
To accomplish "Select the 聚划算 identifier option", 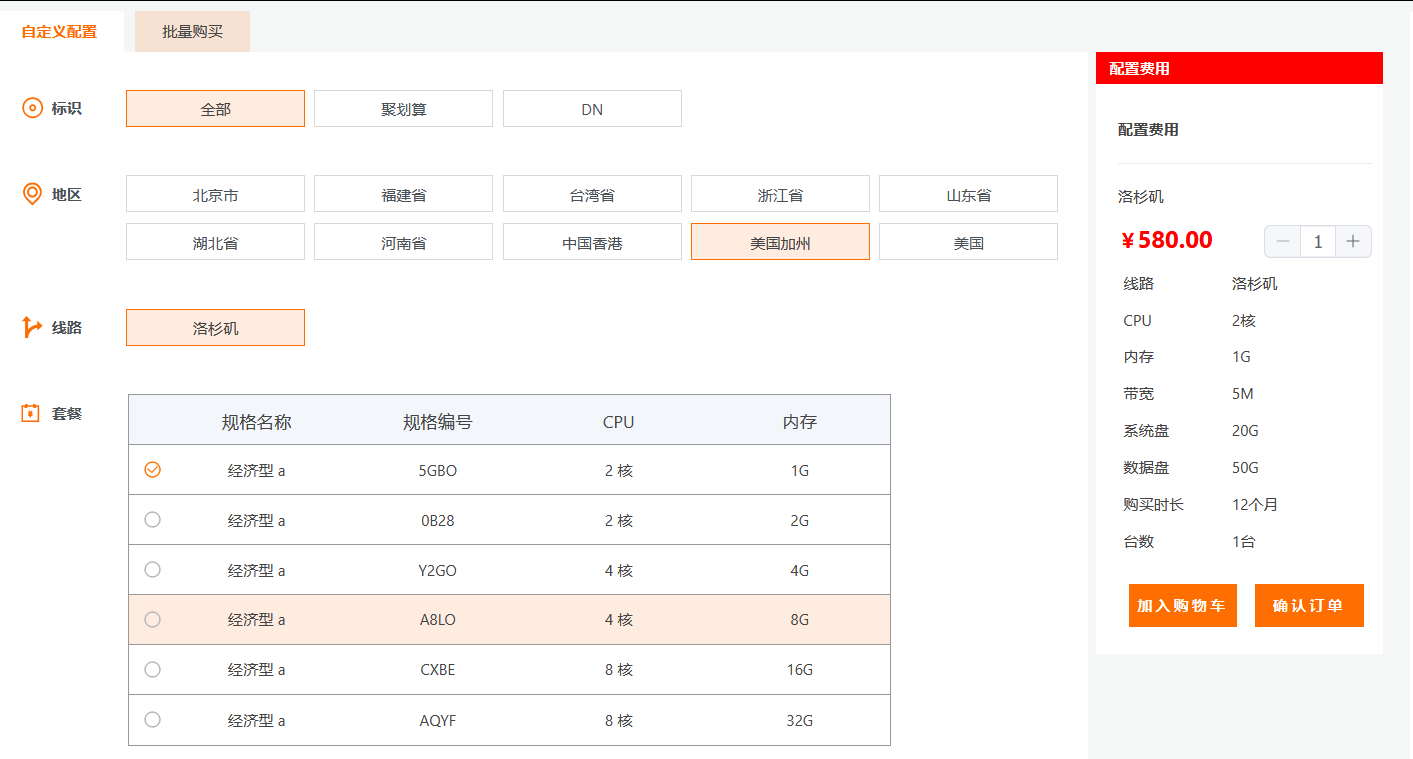I will (x=403, y=109).
